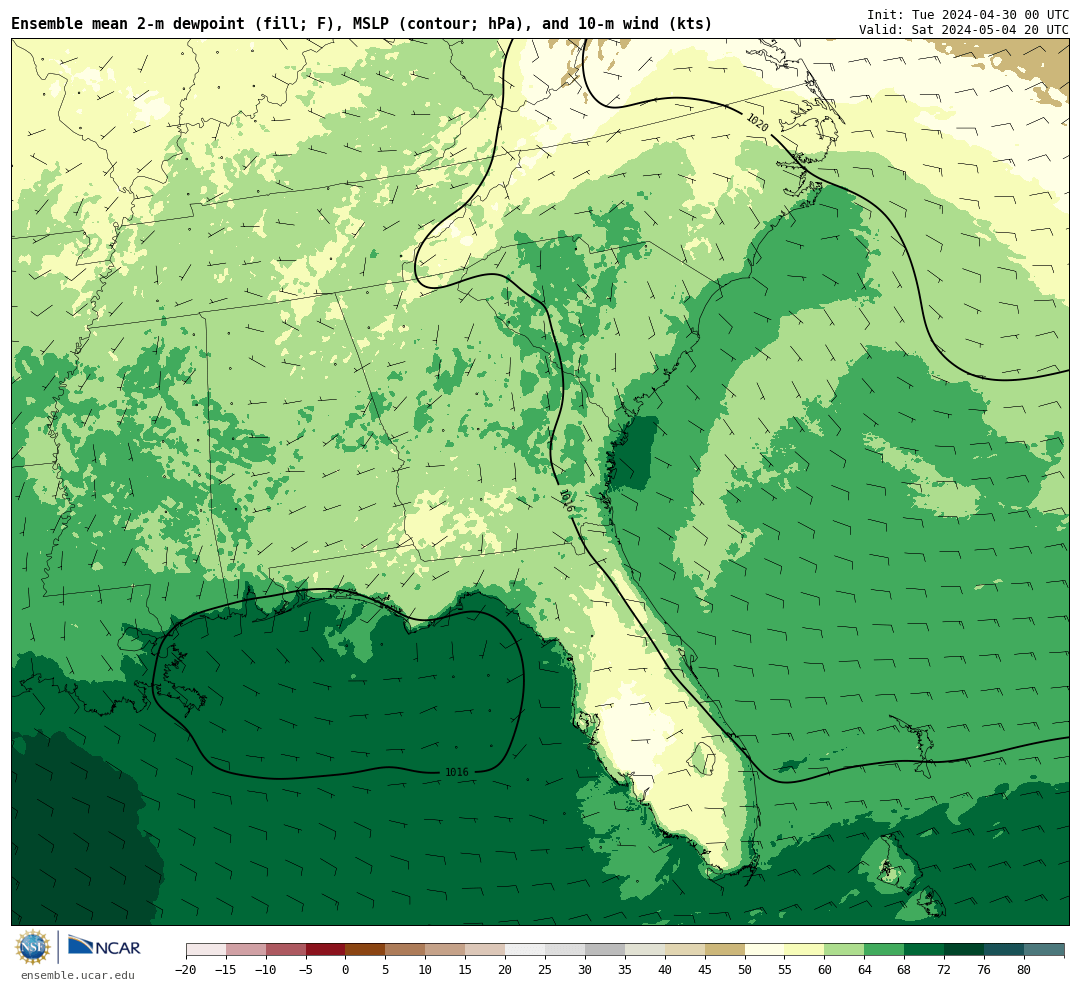Click the 0 colorbar tick label

click(x=346, y=970)
